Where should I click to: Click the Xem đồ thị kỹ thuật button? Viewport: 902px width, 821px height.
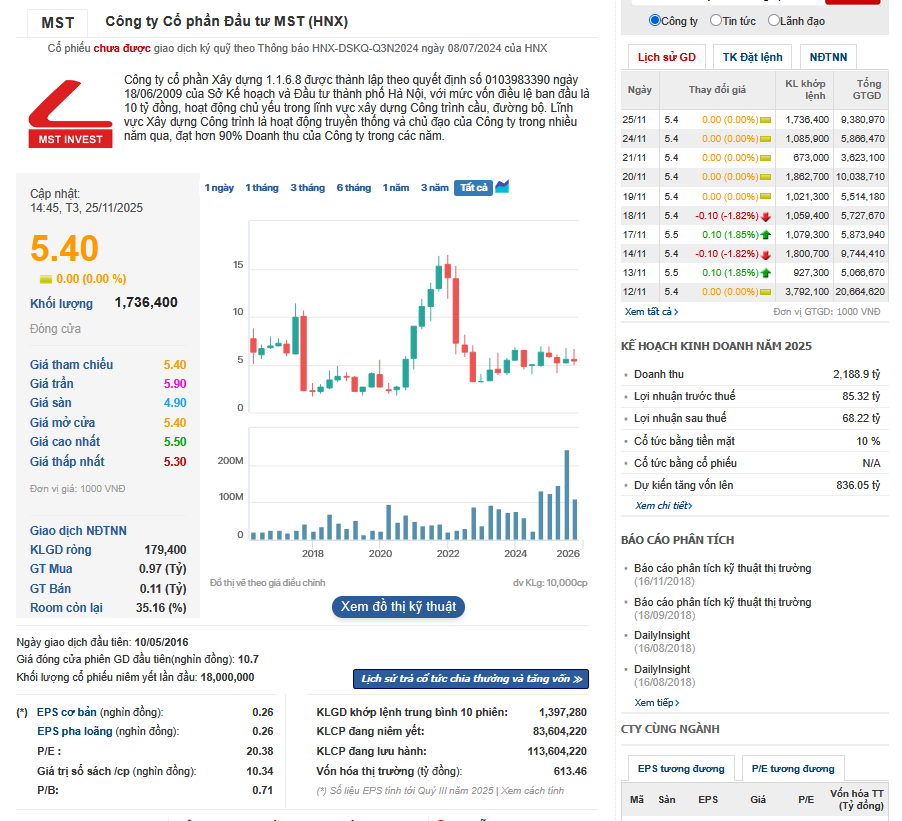pos(398,606)
